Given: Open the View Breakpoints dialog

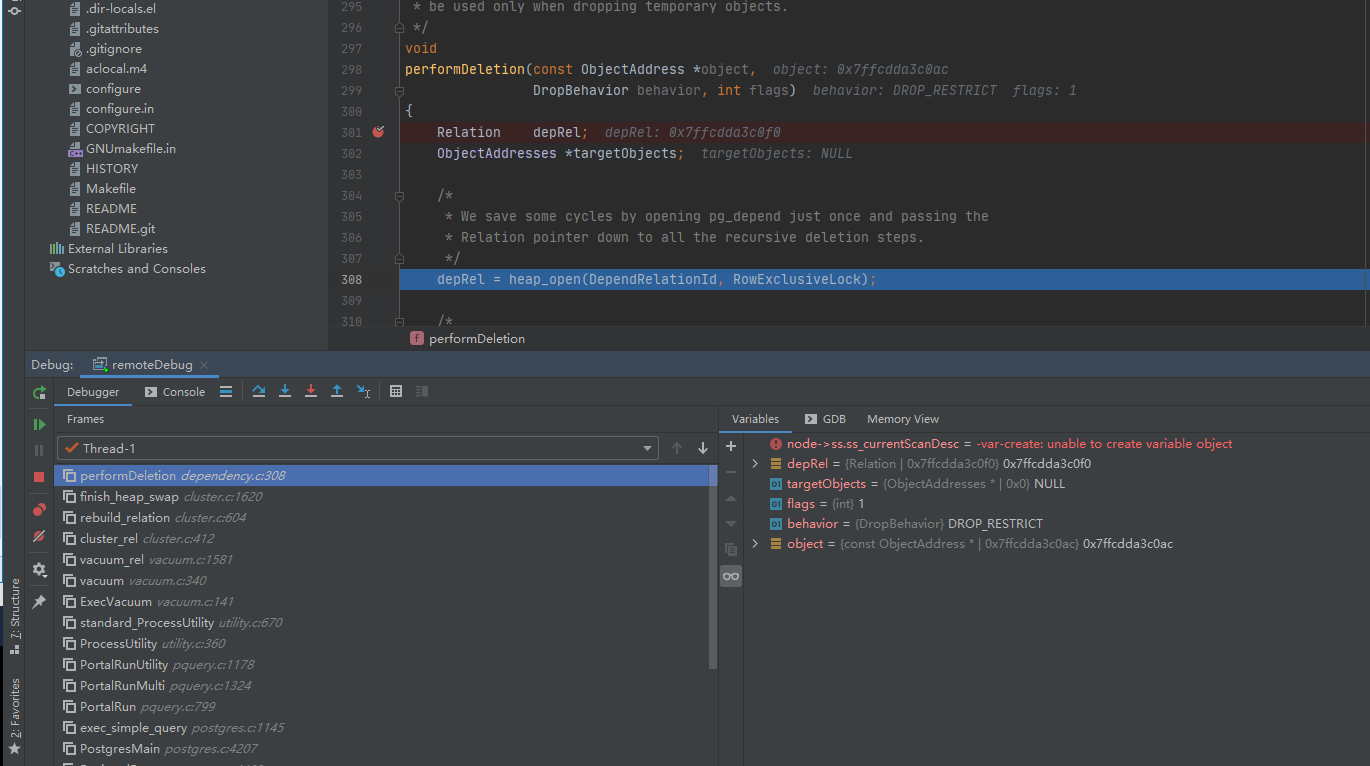Looking at the screenshot, I should click(39, 510).
